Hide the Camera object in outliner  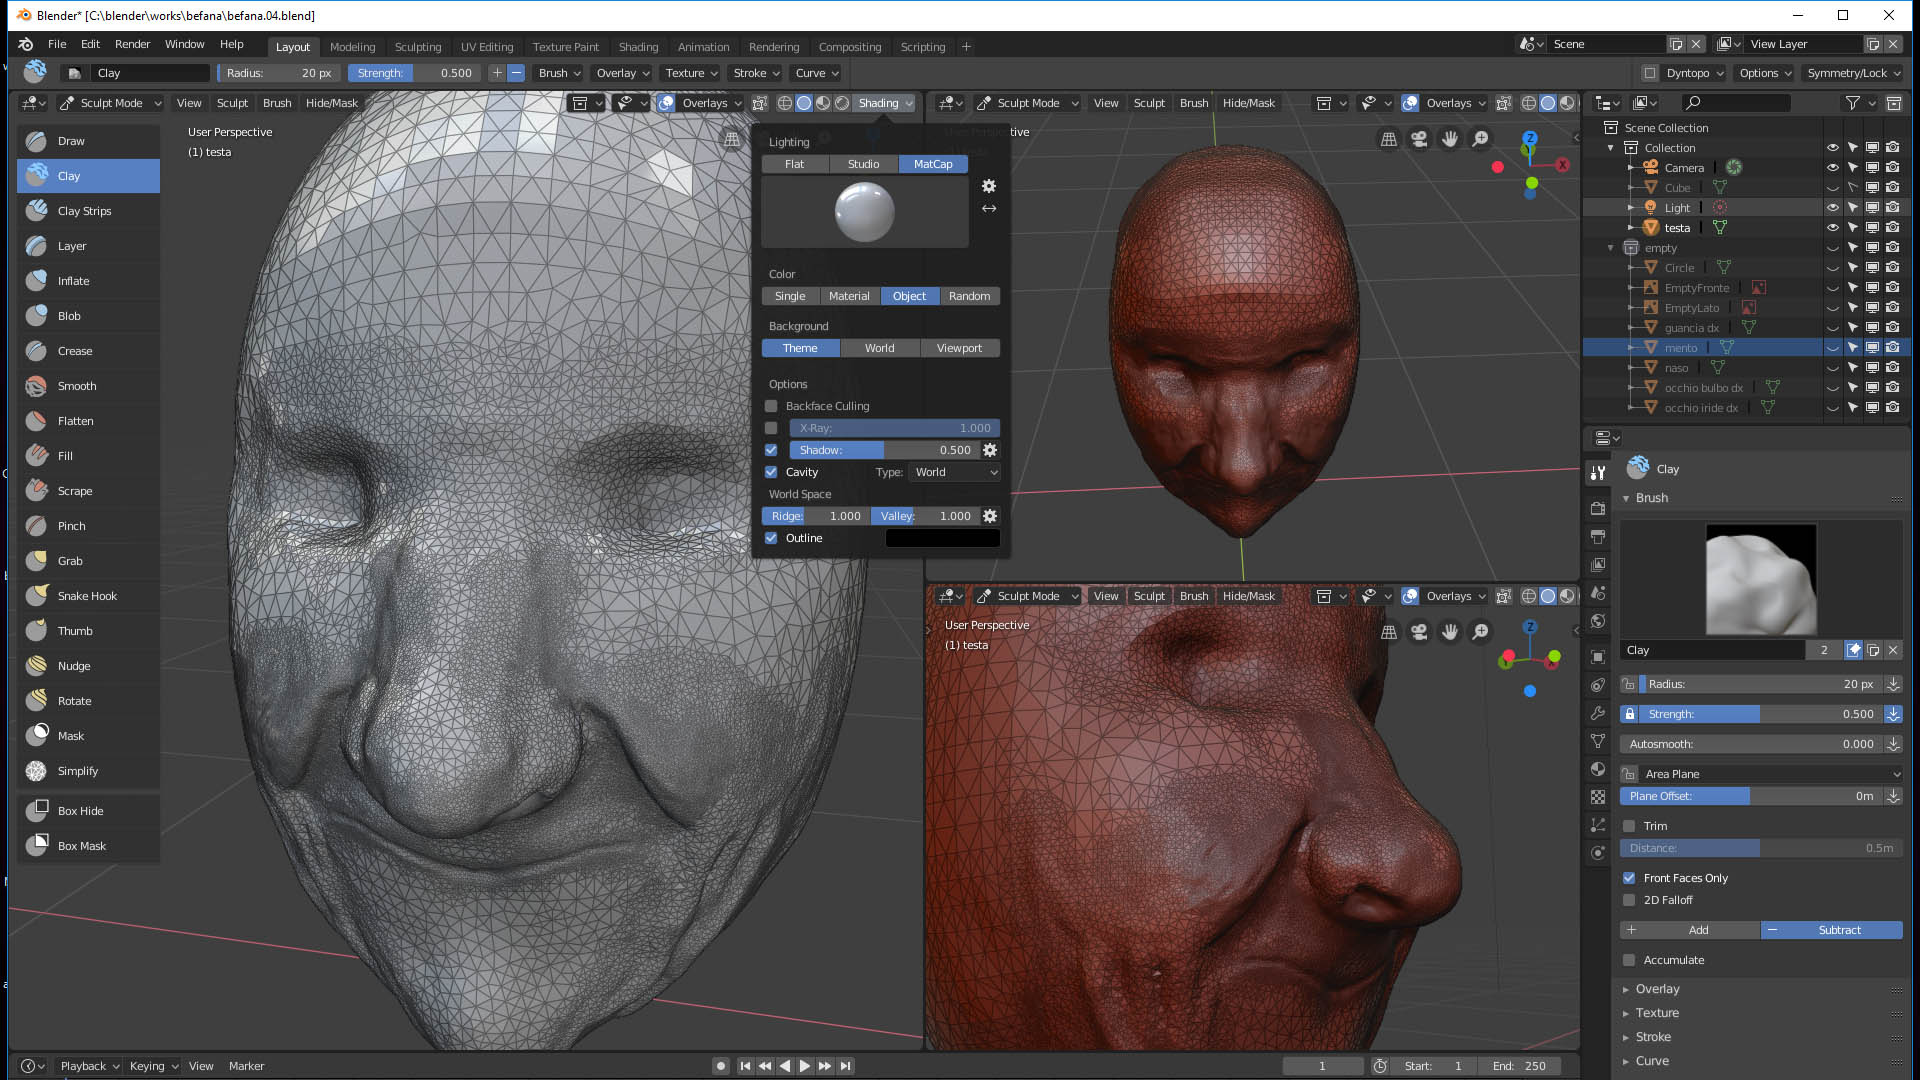click(x=1833, y=168)
